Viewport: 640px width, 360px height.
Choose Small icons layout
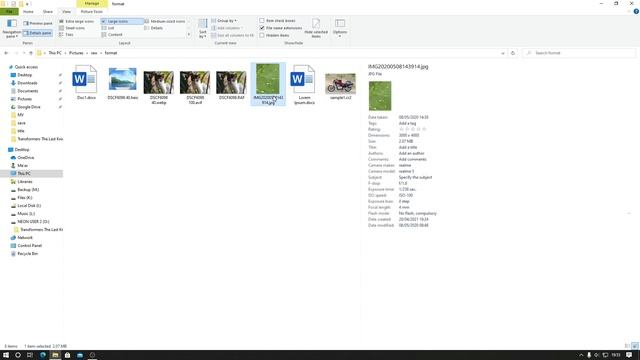click(x=72, y=28)
